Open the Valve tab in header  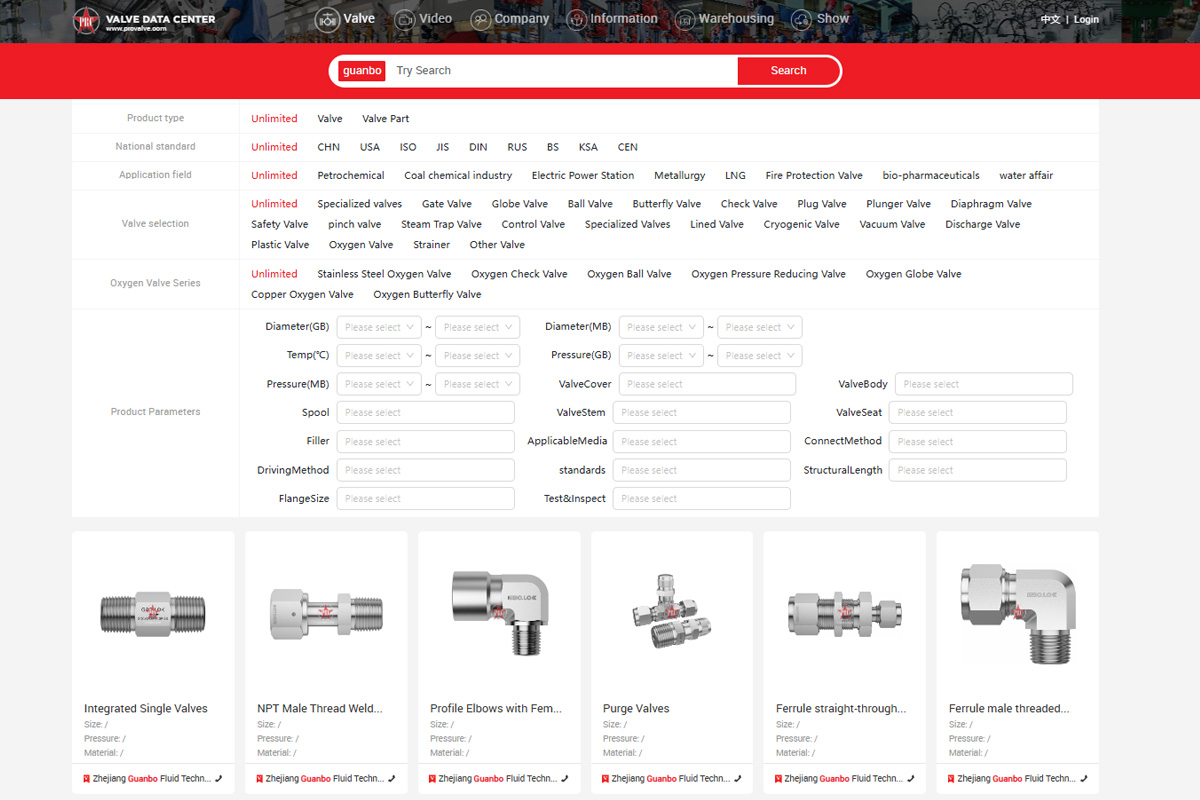coord(345,19)
